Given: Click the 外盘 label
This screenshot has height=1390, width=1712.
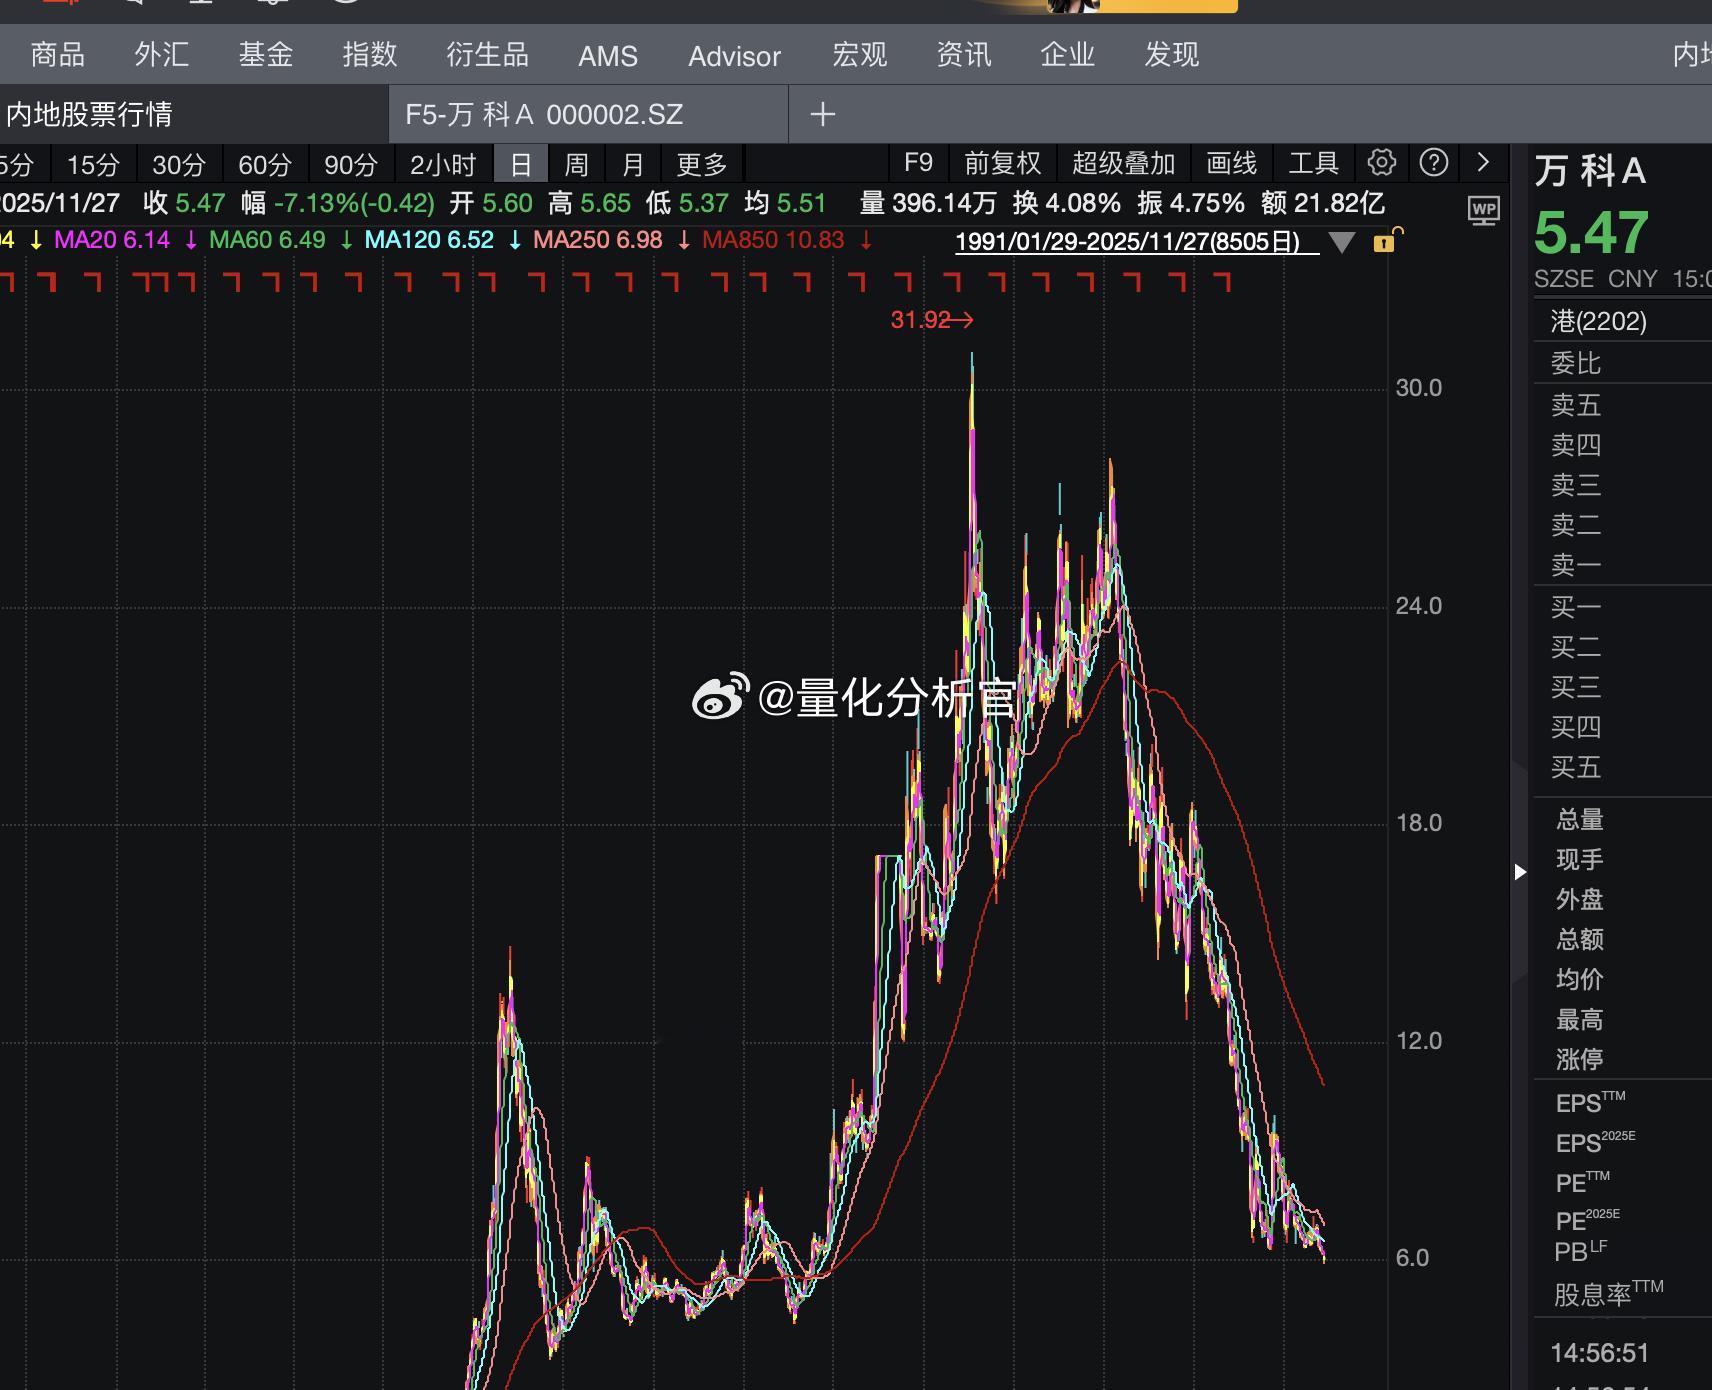Looking at the screenshot, I should tap(1580, 900).
